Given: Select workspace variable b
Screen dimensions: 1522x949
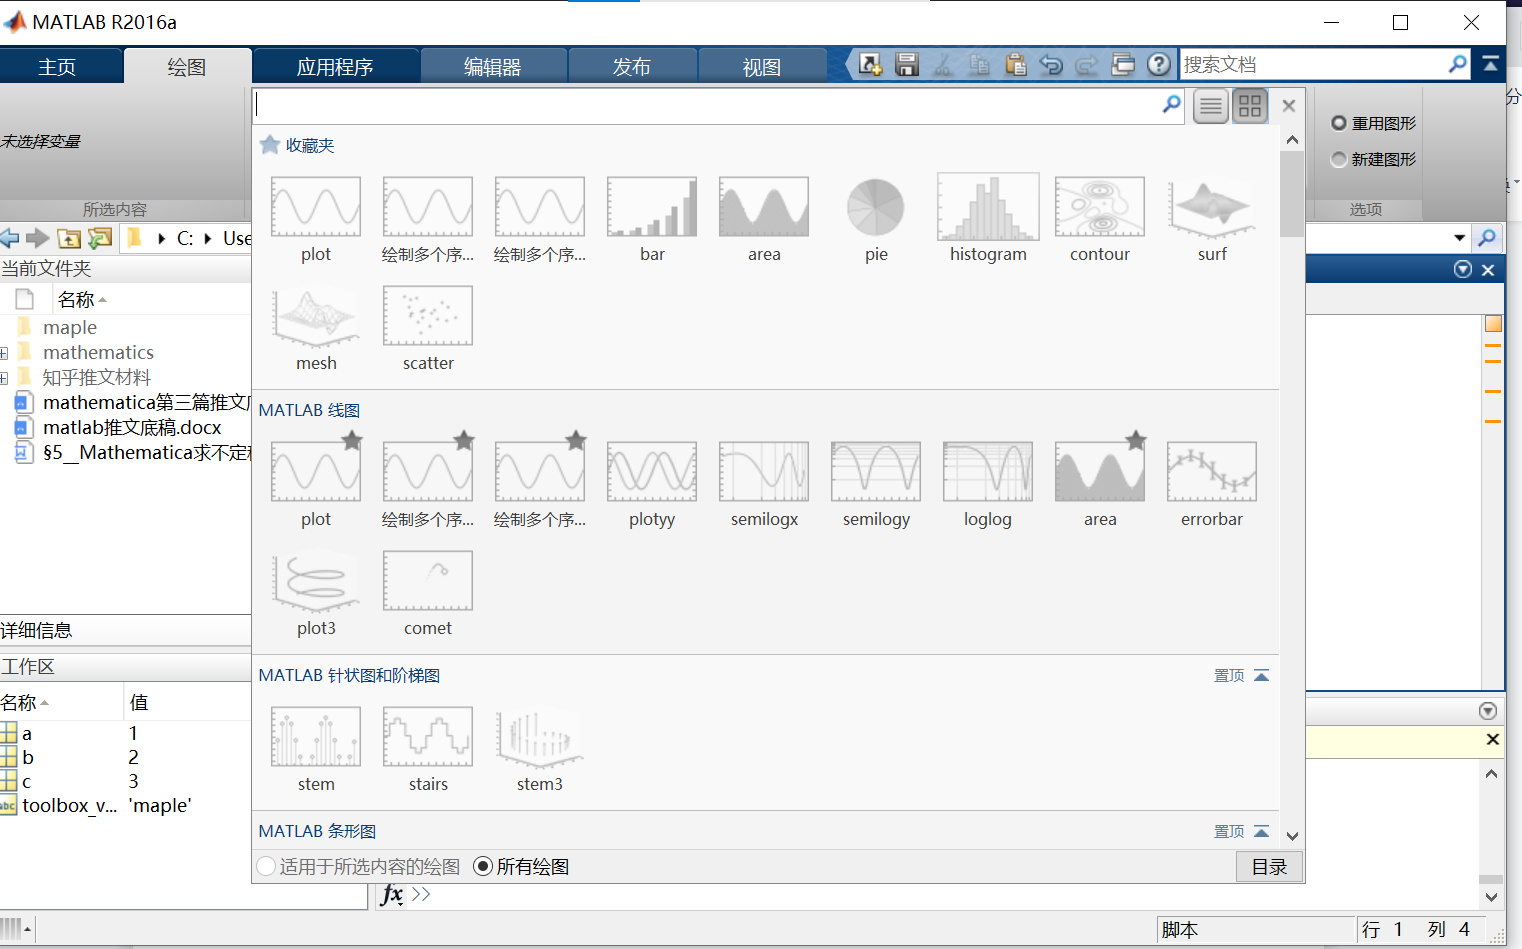Looking at the screenshot, I should [28, 758].
